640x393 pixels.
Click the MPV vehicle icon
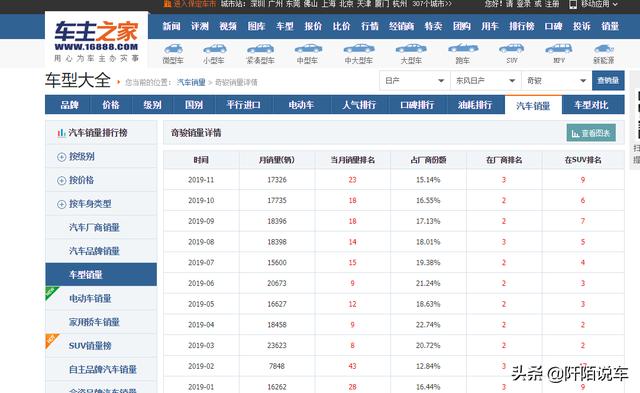click(x=559, y=49)
